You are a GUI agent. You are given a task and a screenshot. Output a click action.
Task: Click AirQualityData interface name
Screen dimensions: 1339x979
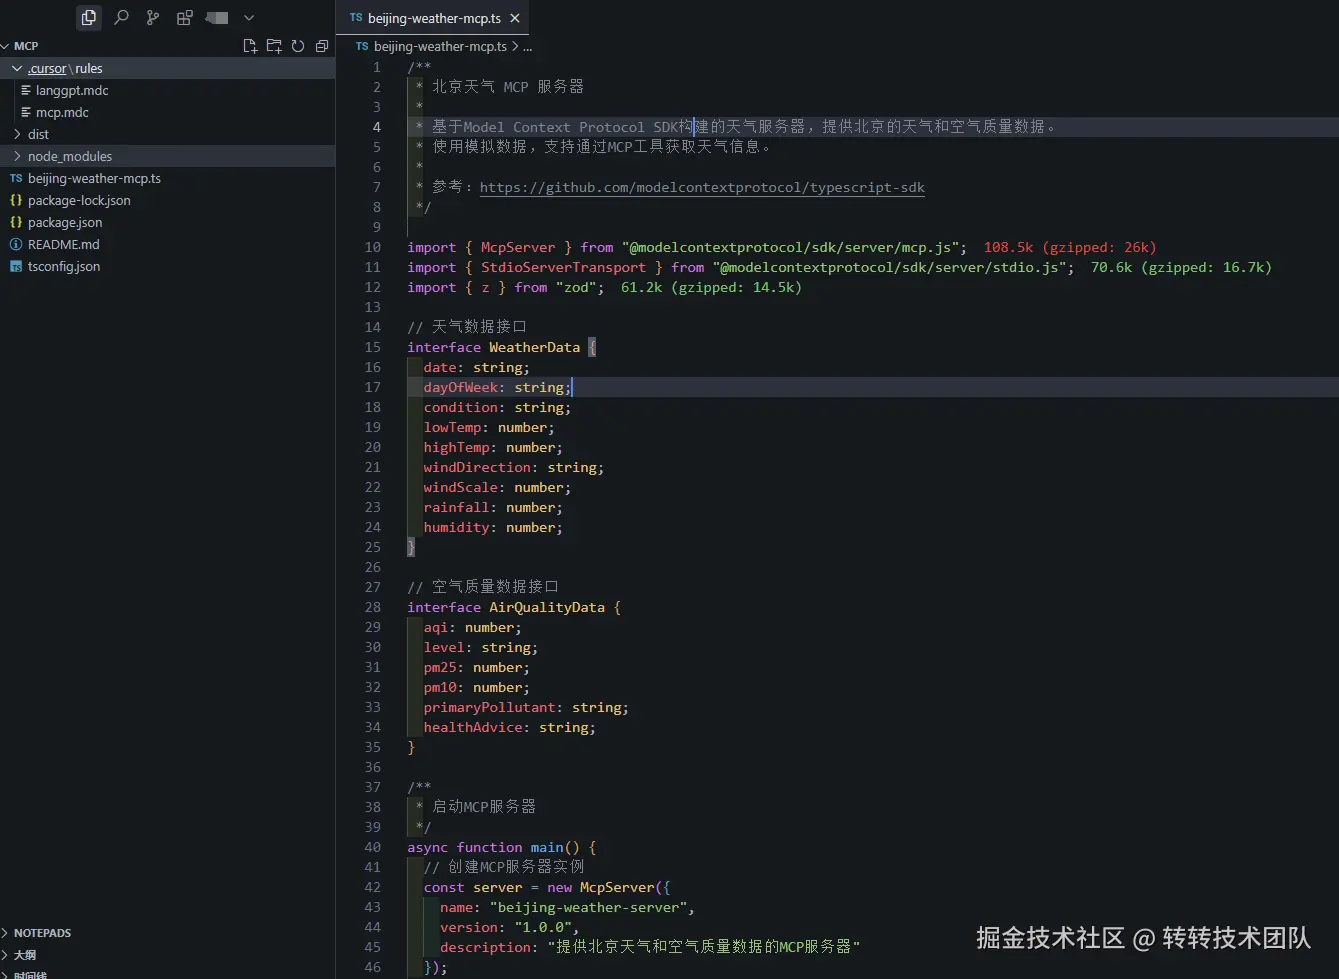546,607
